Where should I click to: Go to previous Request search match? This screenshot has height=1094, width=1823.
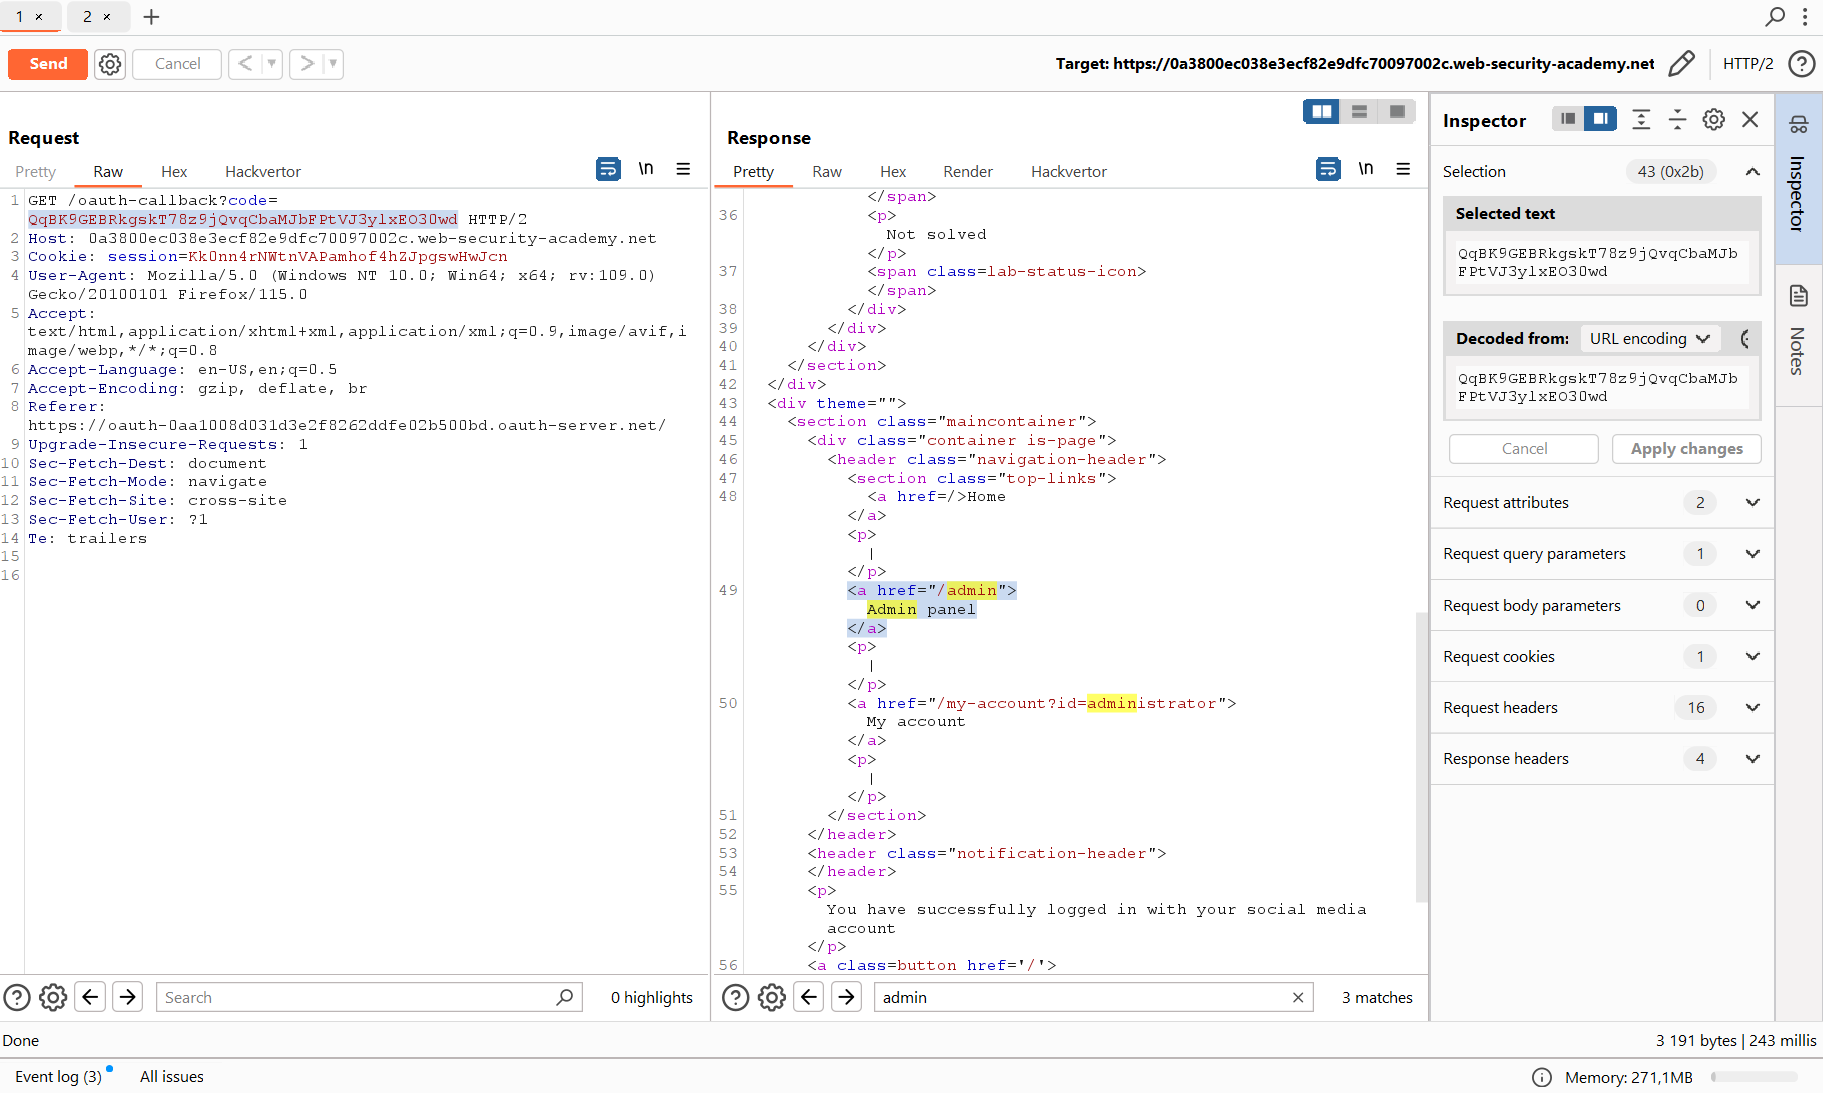point(90,998)
